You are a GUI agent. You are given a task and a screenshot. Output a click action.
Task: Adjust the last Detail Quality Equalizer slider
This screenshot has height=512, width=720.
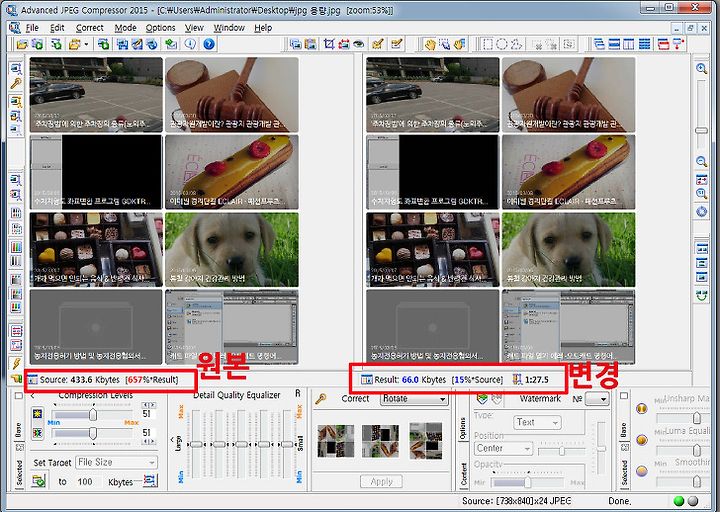(287, 444)
